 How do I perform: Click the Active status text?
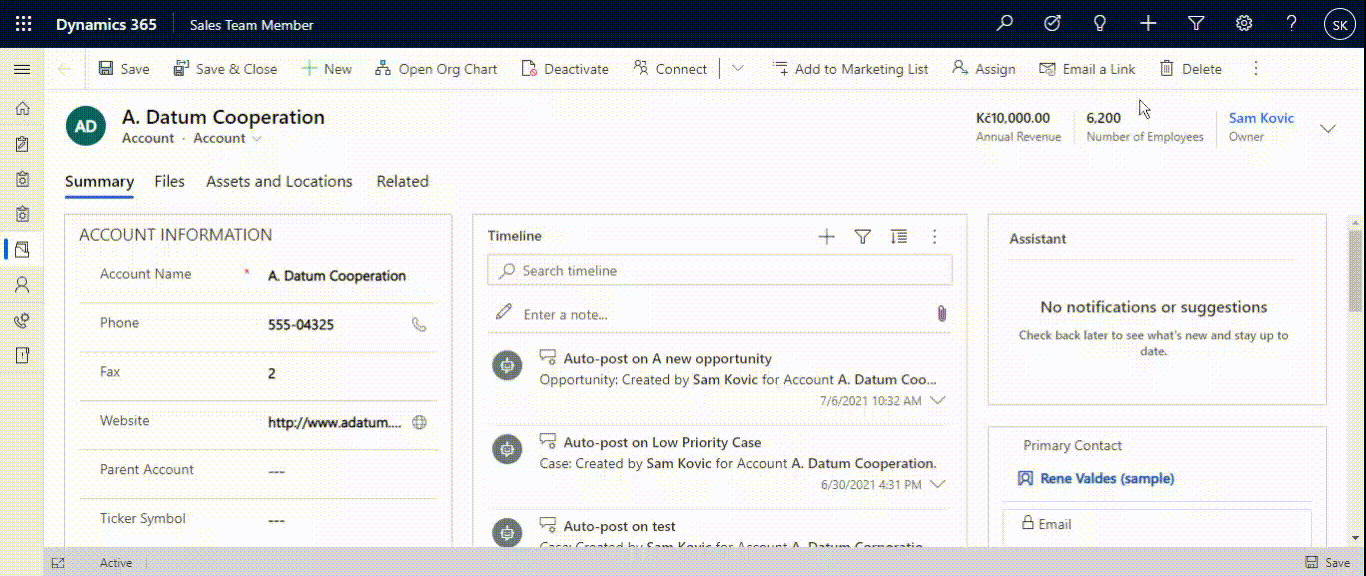pos(116,563)
